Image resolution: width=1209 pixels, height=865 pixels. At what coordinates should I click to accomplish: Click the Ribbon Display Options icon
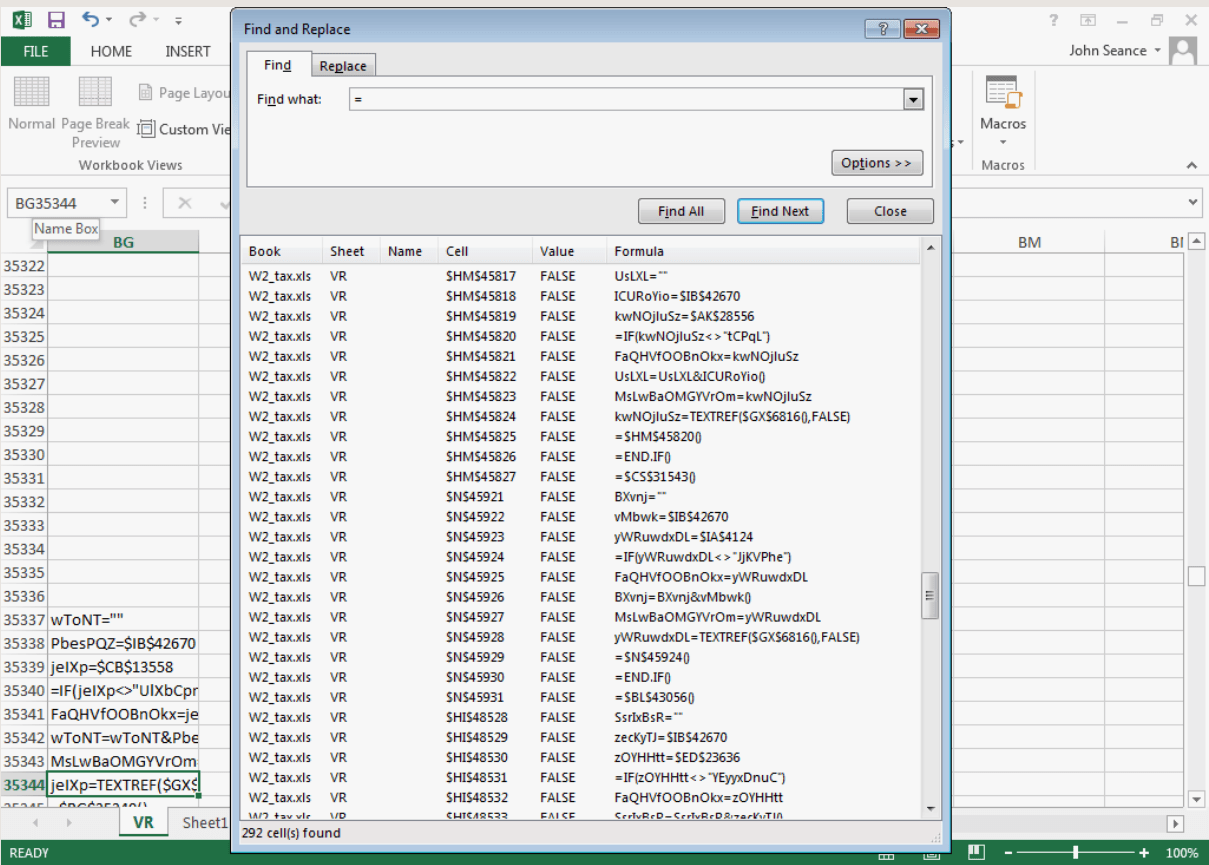pyautogui.click(x=1088, y=20)
